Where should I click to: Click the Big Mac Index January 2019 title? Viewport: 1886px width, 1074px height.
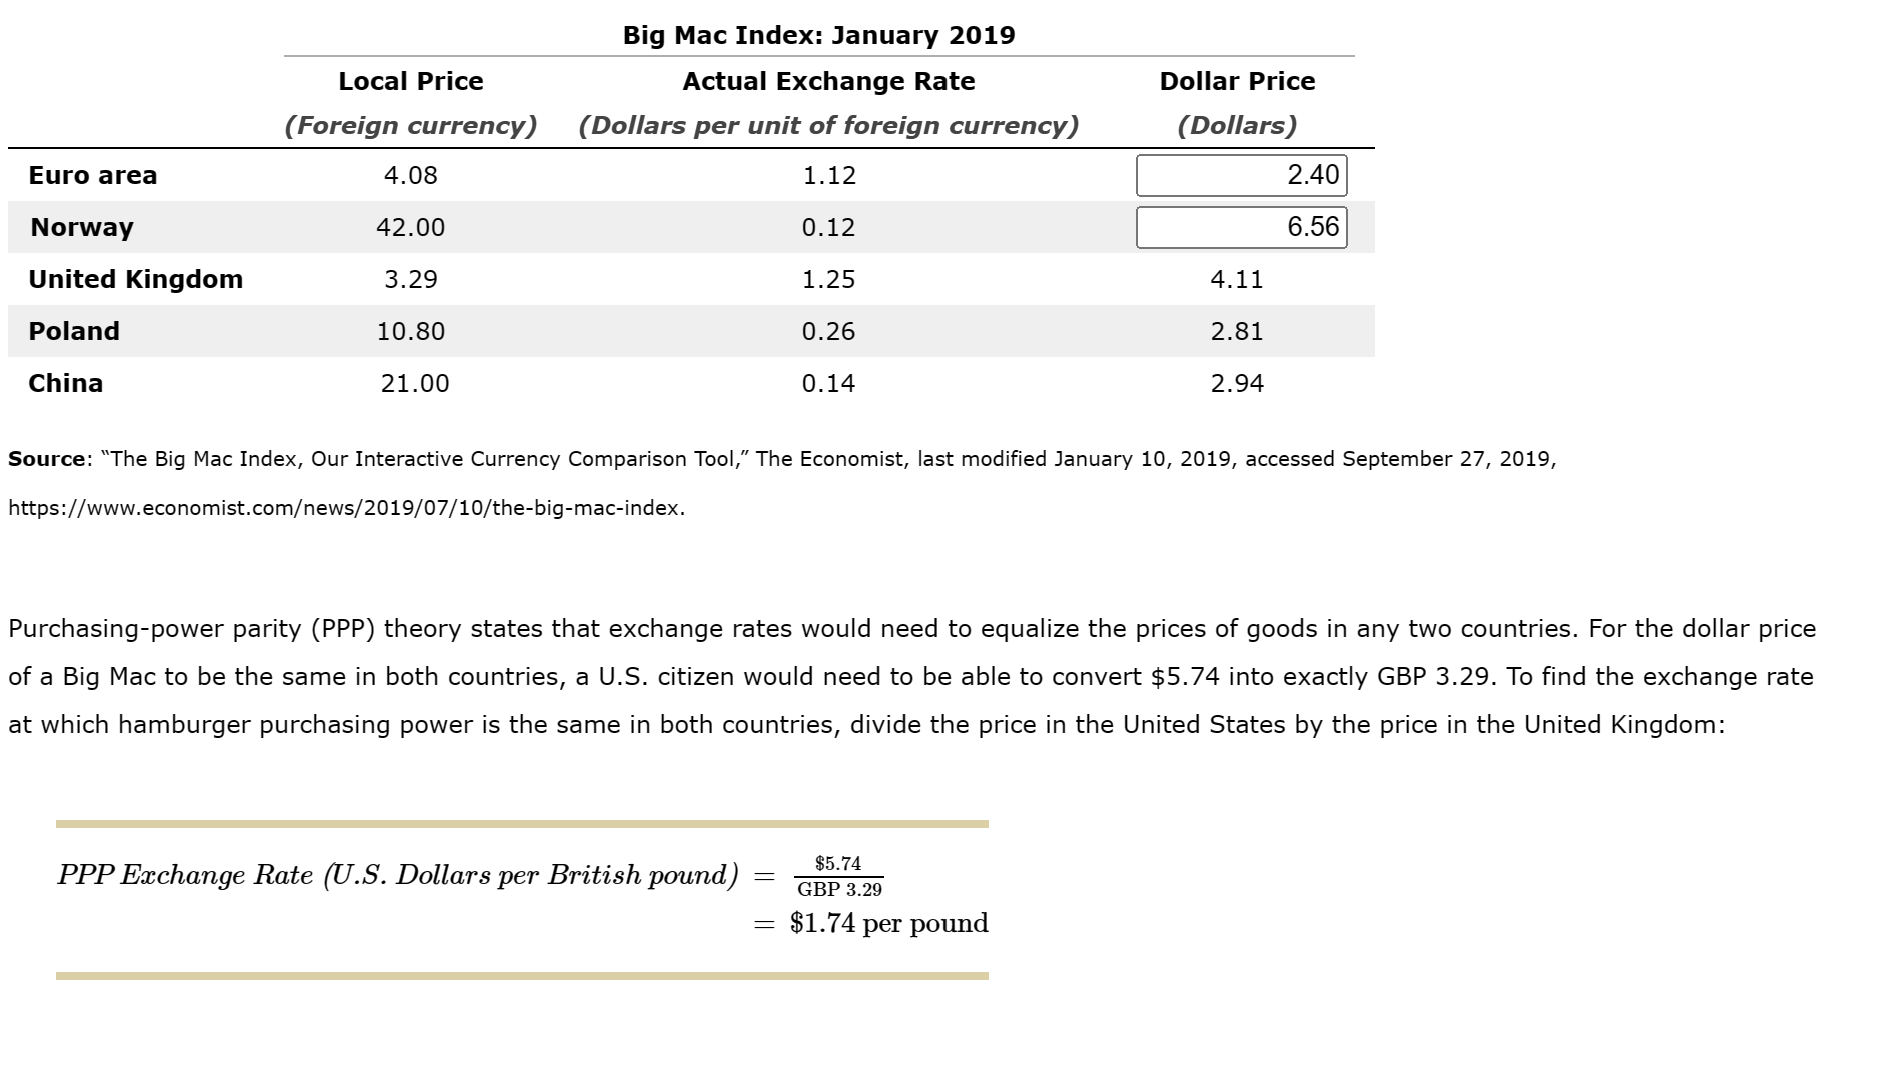tap(818, 37)
